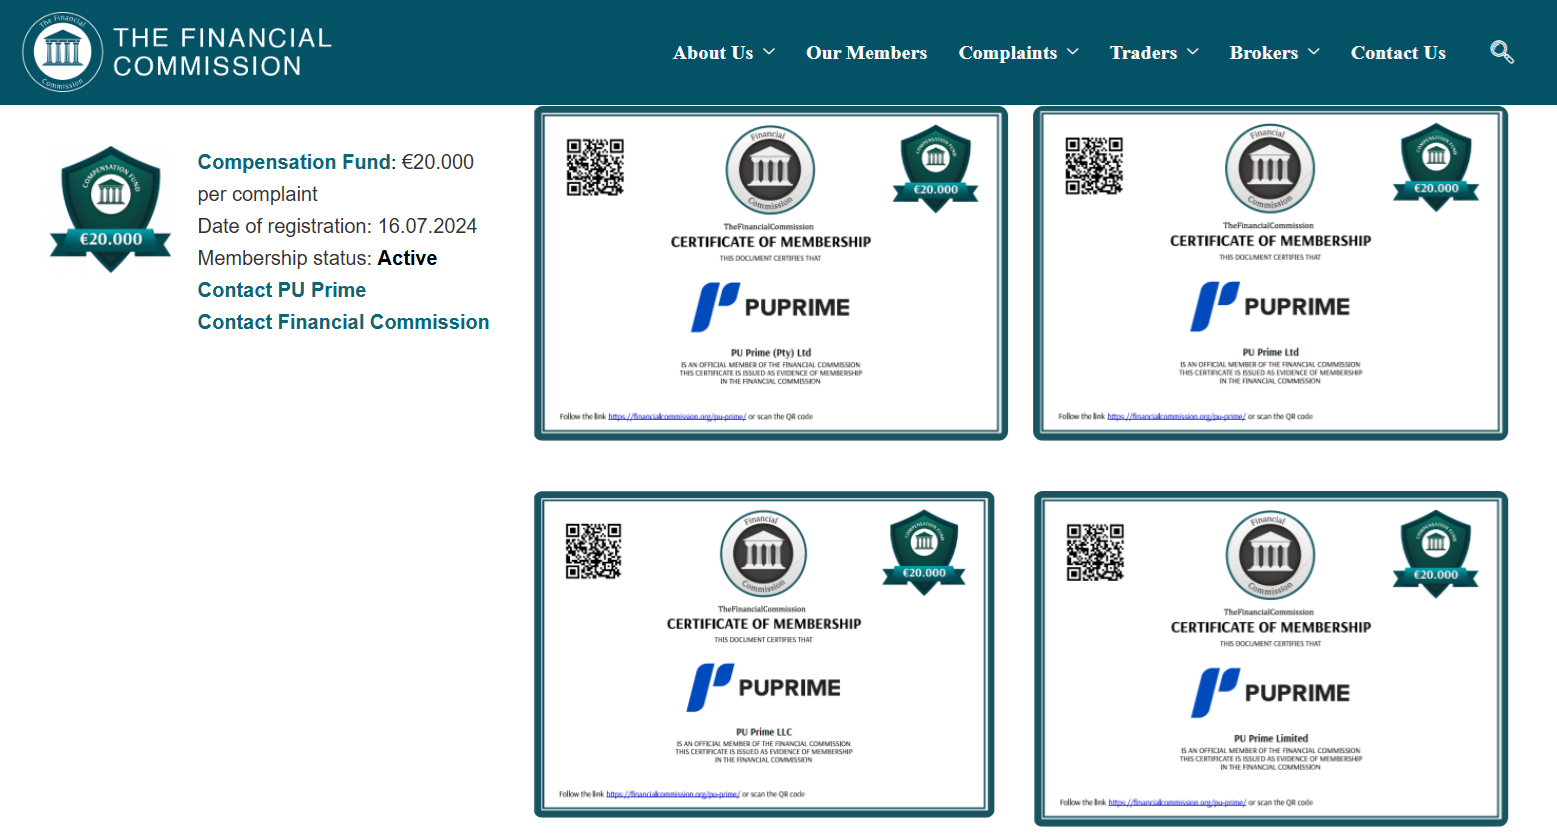Open the Compensation Fund link

(x=294, y=162)
